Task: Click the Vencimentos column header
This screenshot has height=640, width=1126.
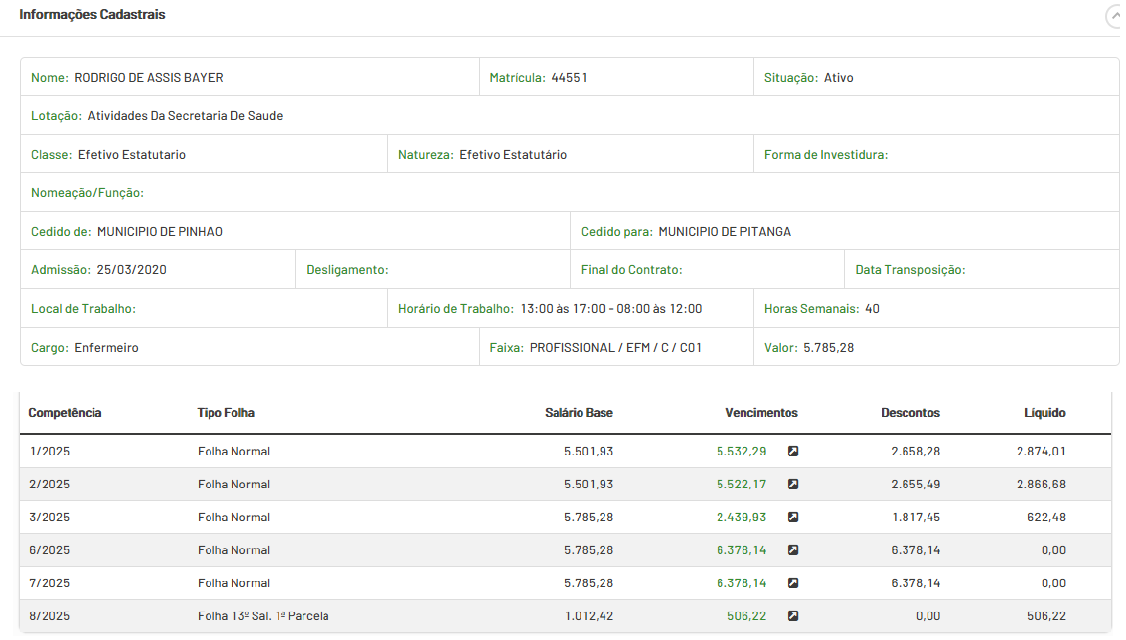Action: point(761,413)
